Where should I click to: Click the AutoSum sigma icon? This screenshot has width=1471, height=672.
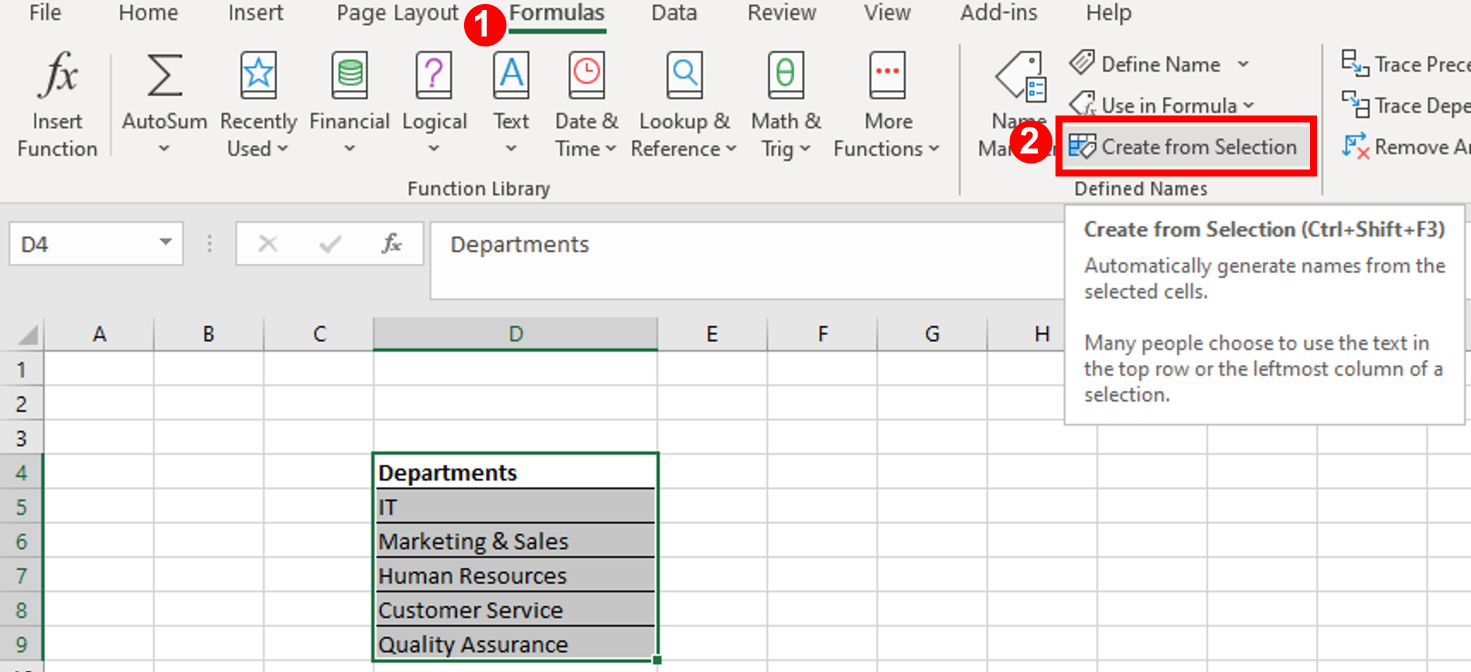point(164,77)
